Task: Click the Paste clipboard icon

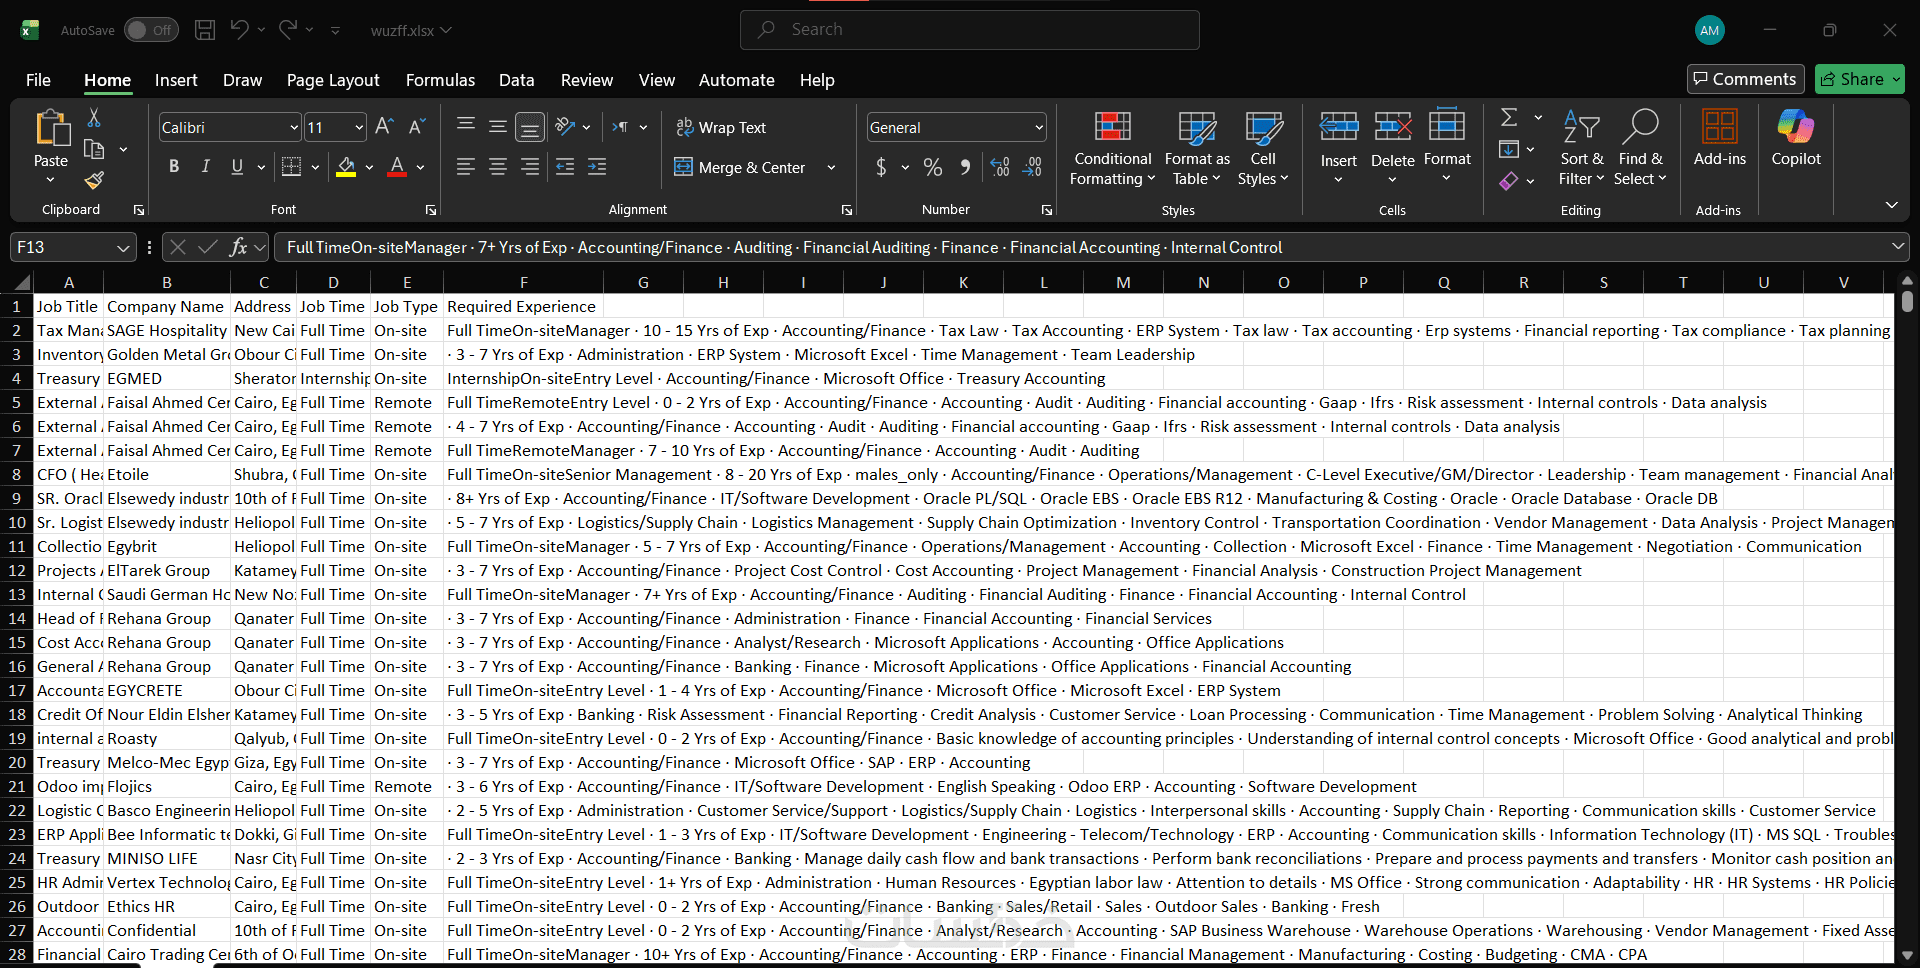Action: [51, 129]
